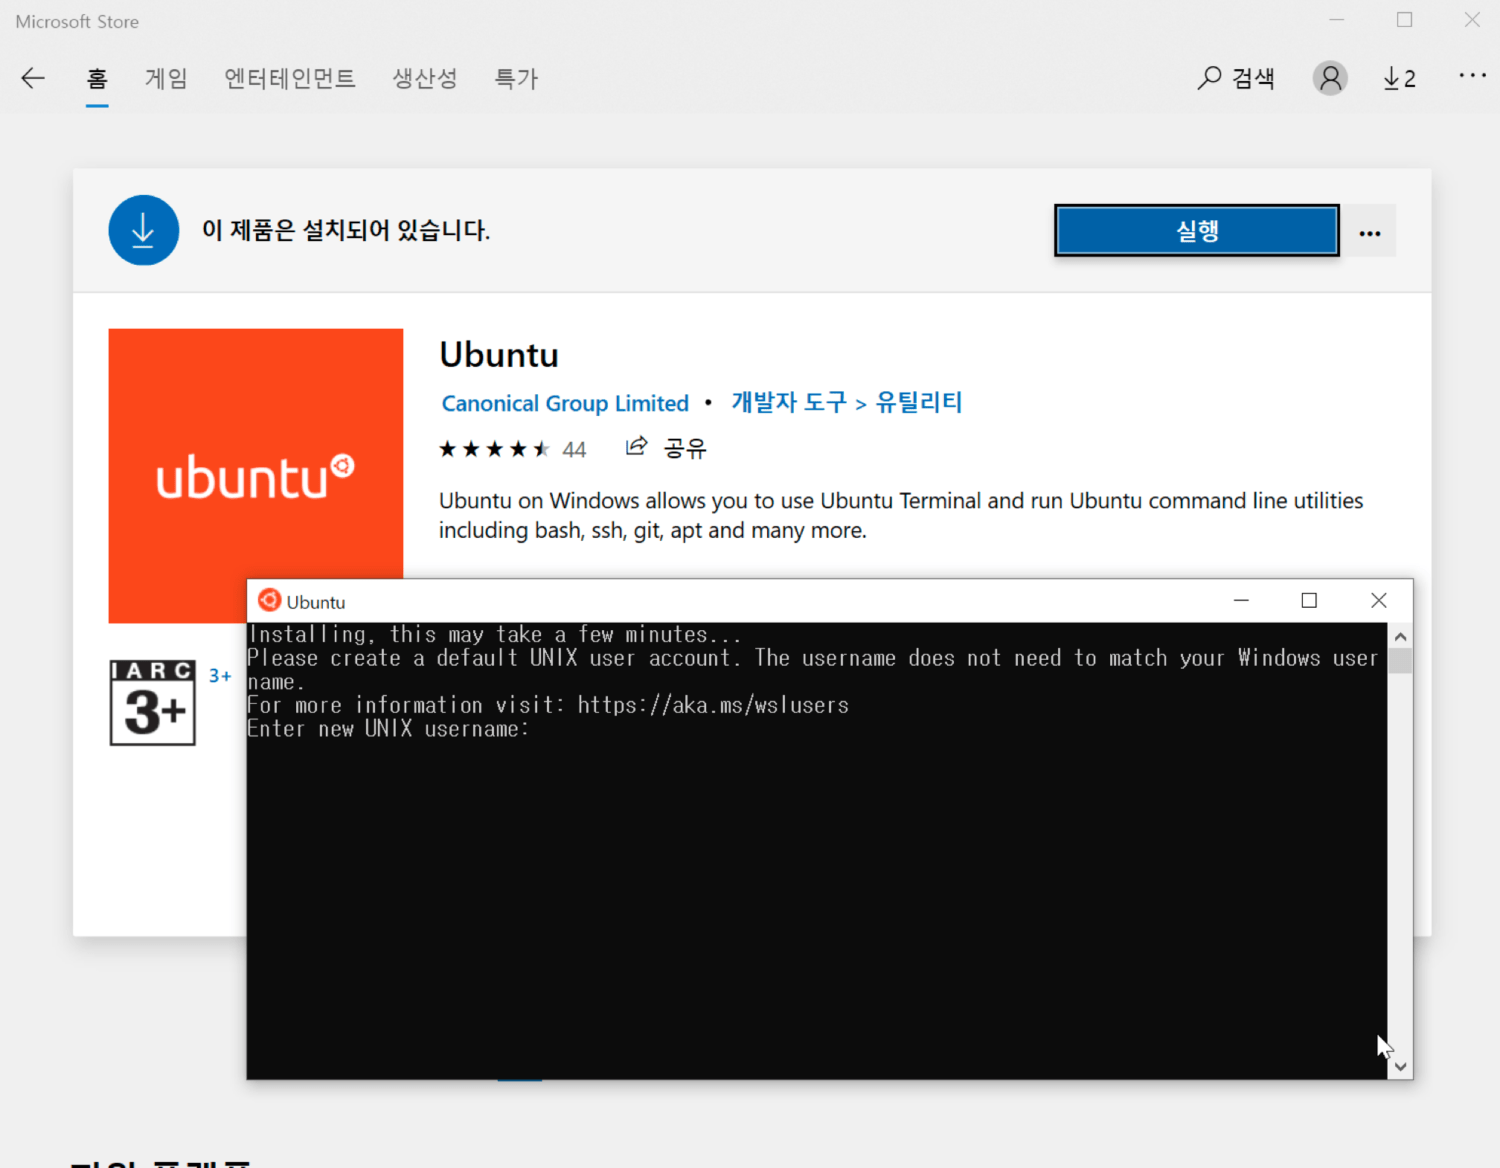Open the Store top-right three-dot menu

[1472, 75]
